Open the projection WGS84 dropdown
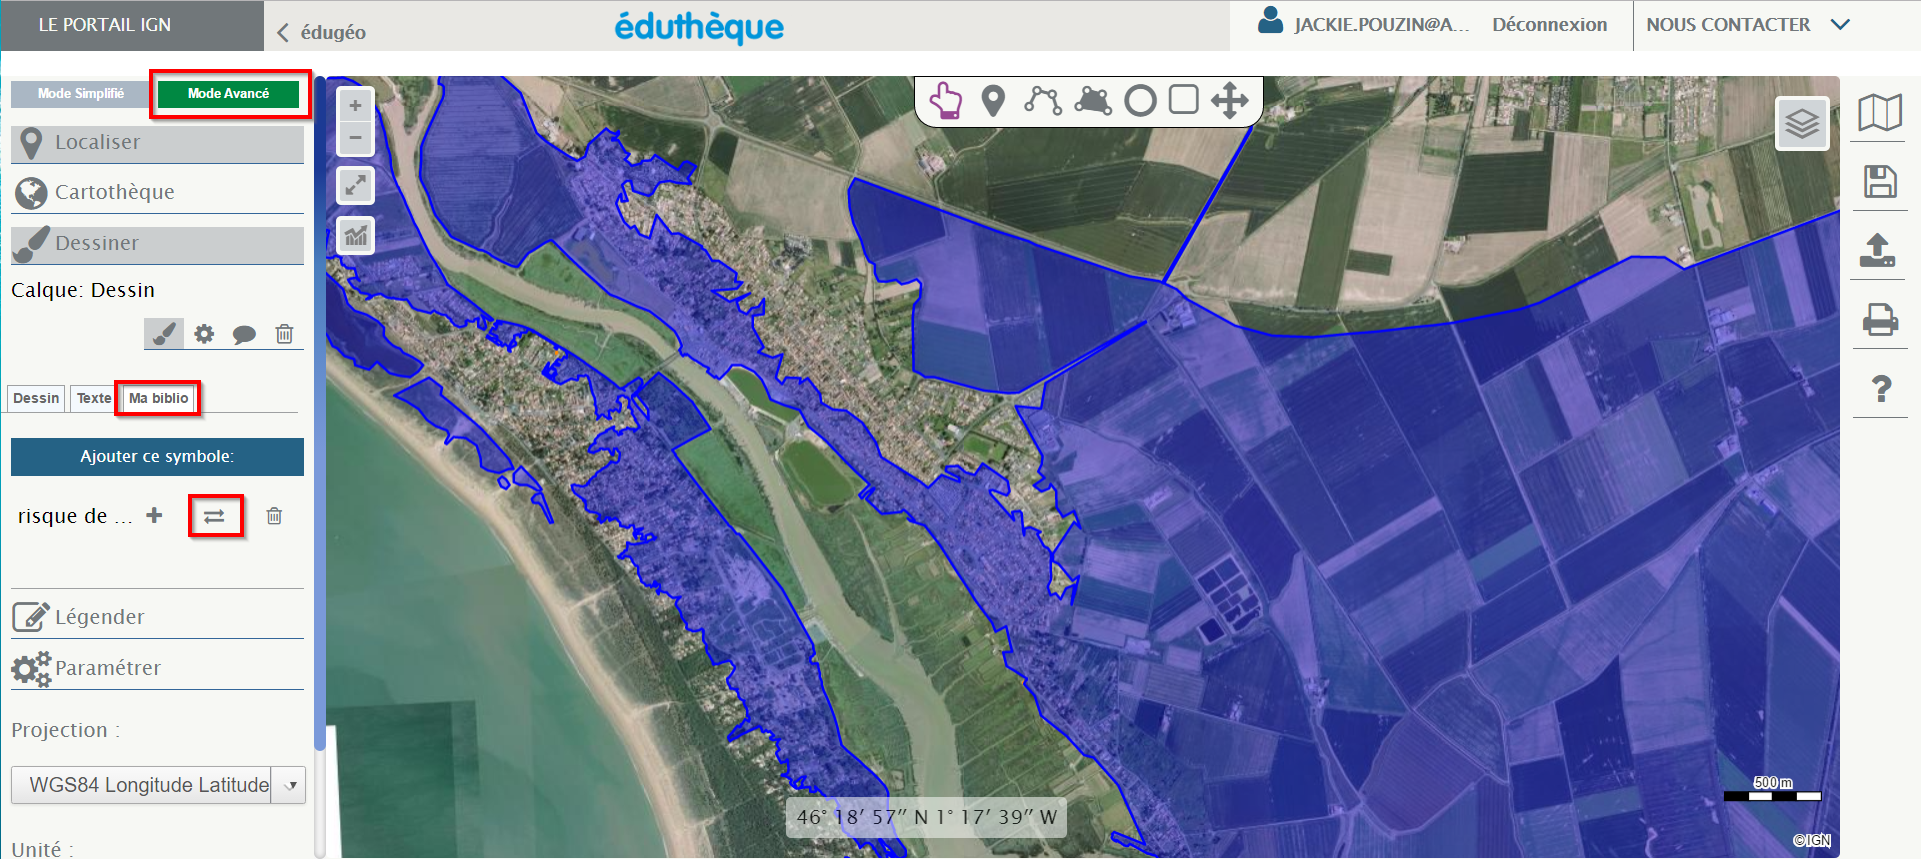 coord(158,785)
